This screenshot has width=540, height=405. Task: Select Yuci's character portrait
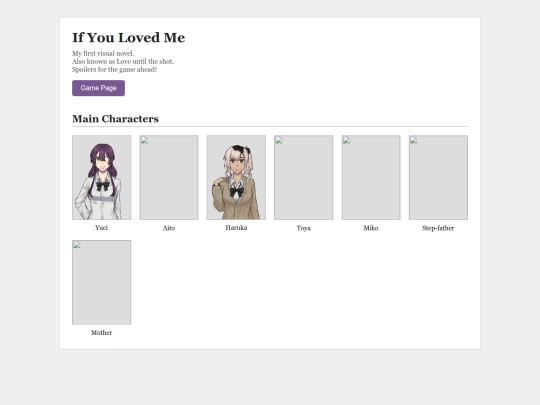pyautogui.click(x=102, y=177)
